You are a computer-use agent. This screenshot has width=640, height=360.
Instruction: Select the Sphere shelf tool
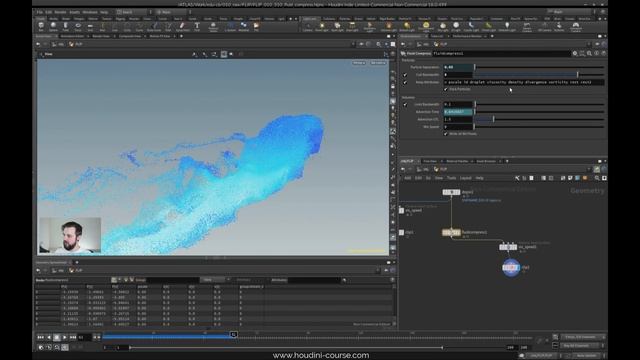(x=53, y=27)
